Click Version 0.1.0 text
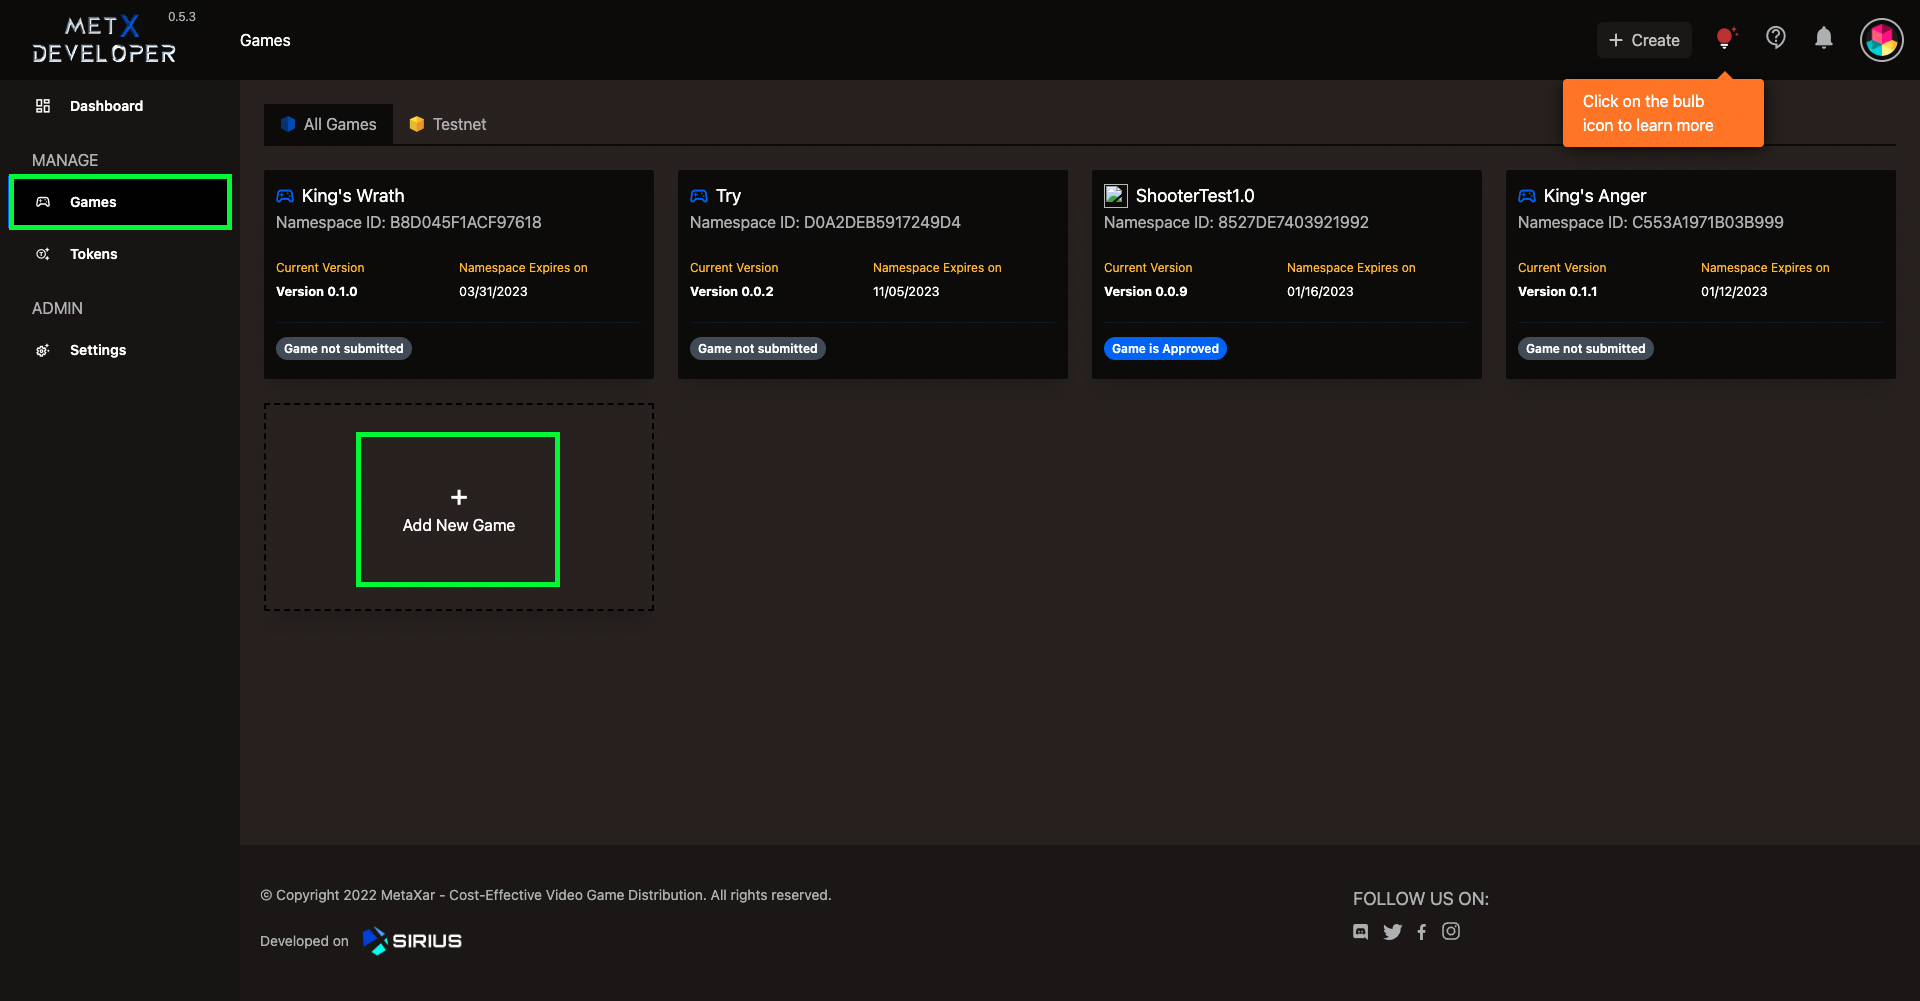The width and height of the screenshot is (1920, 1001). pos(316,292)
